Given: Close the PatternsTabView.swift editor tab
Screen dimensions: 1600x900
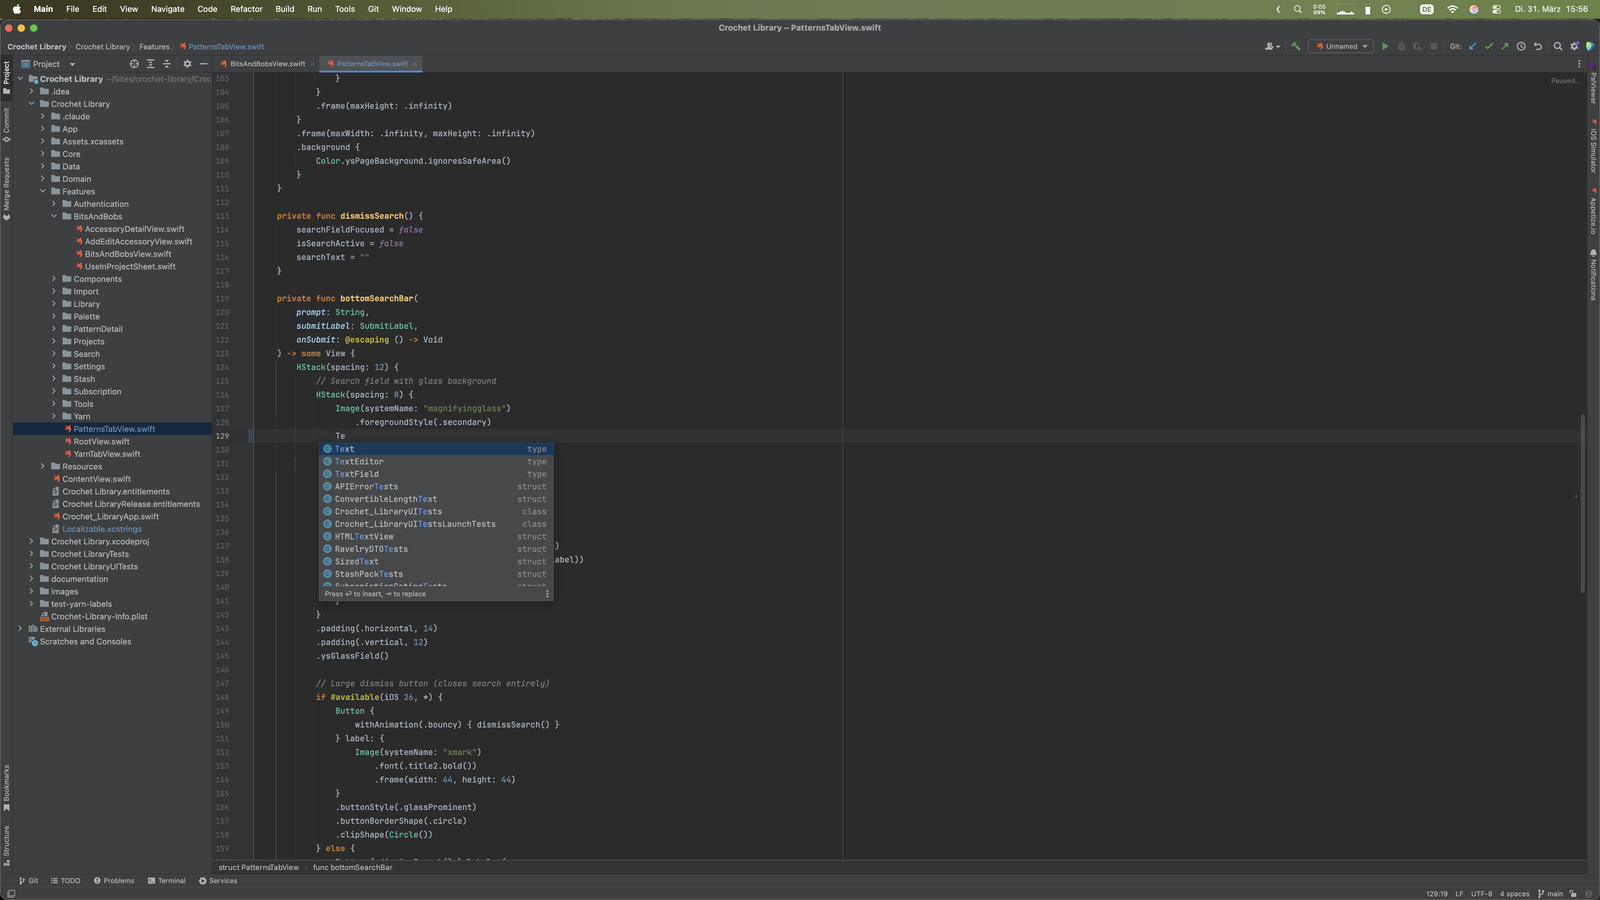Looking at the screenshot, I should coord(416,64).
